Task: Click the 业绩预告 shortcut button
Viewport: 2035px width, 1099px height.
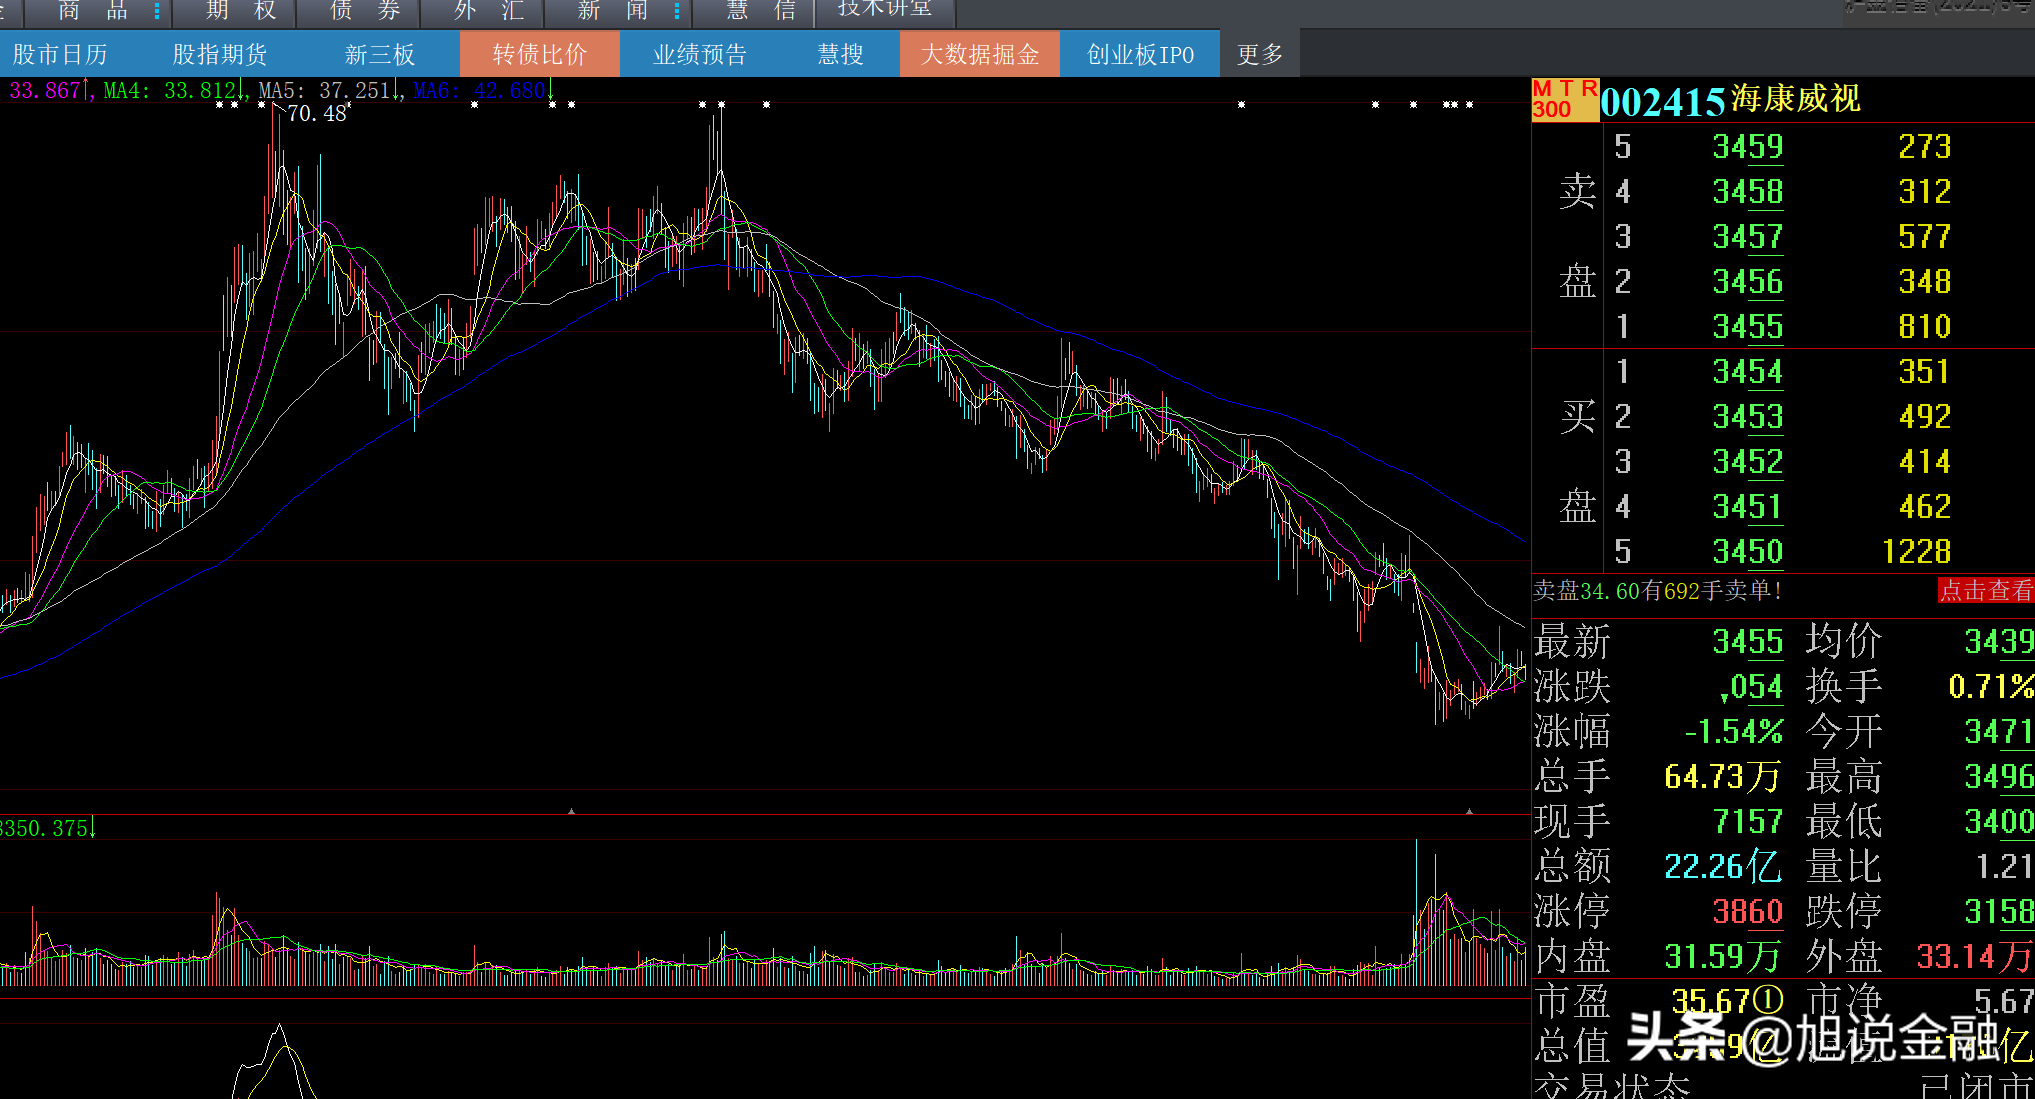Action: [700, 54]
